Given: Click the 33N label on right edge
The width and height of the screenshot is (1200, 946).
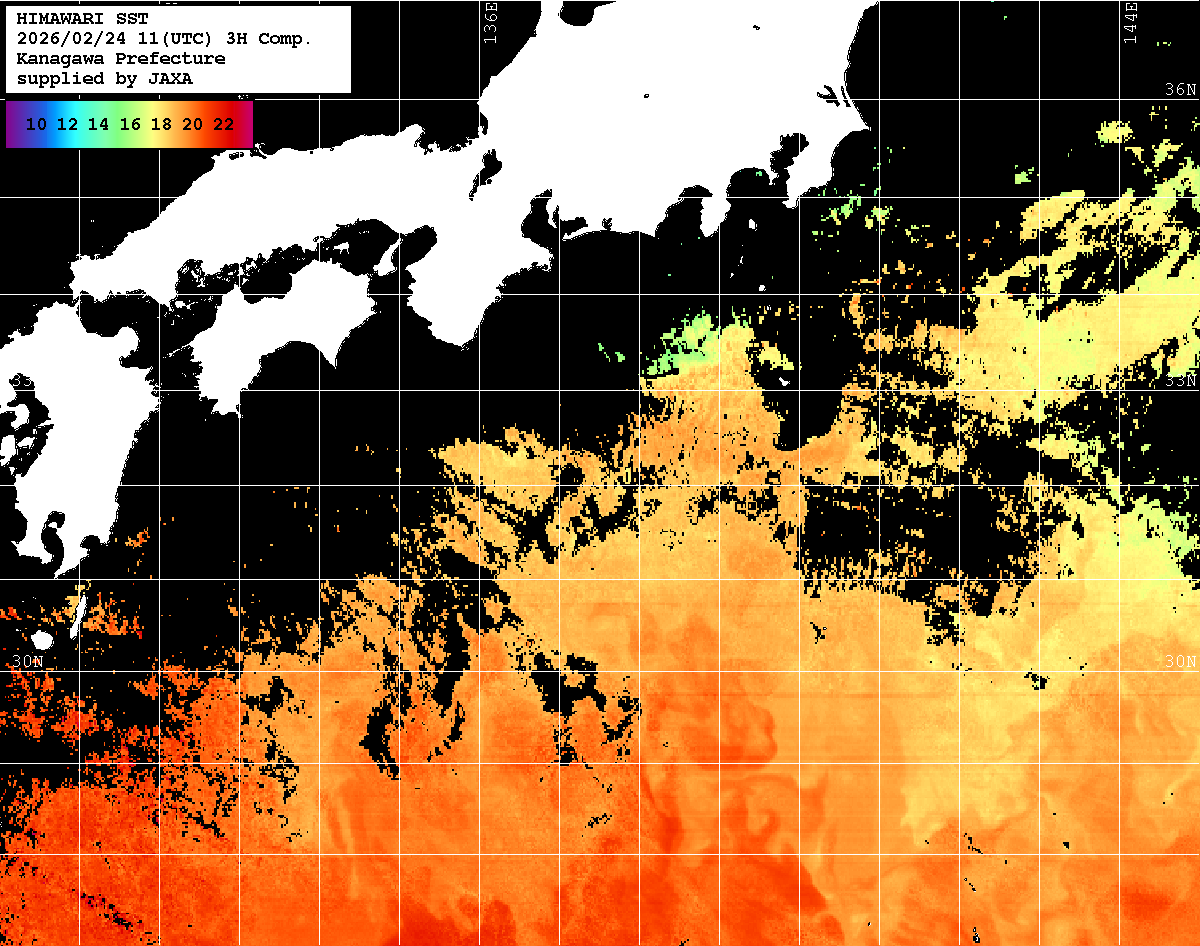Looking at the screenshot, I should (x=1180, y=381).
